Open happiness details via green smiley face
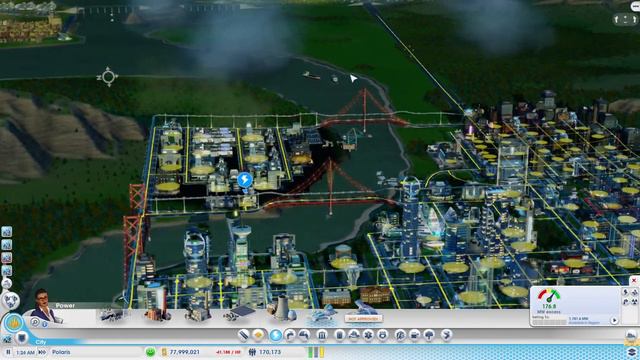The width and height of the screenshot is (640, 360). pyautogui.click(x=151, y=352)
